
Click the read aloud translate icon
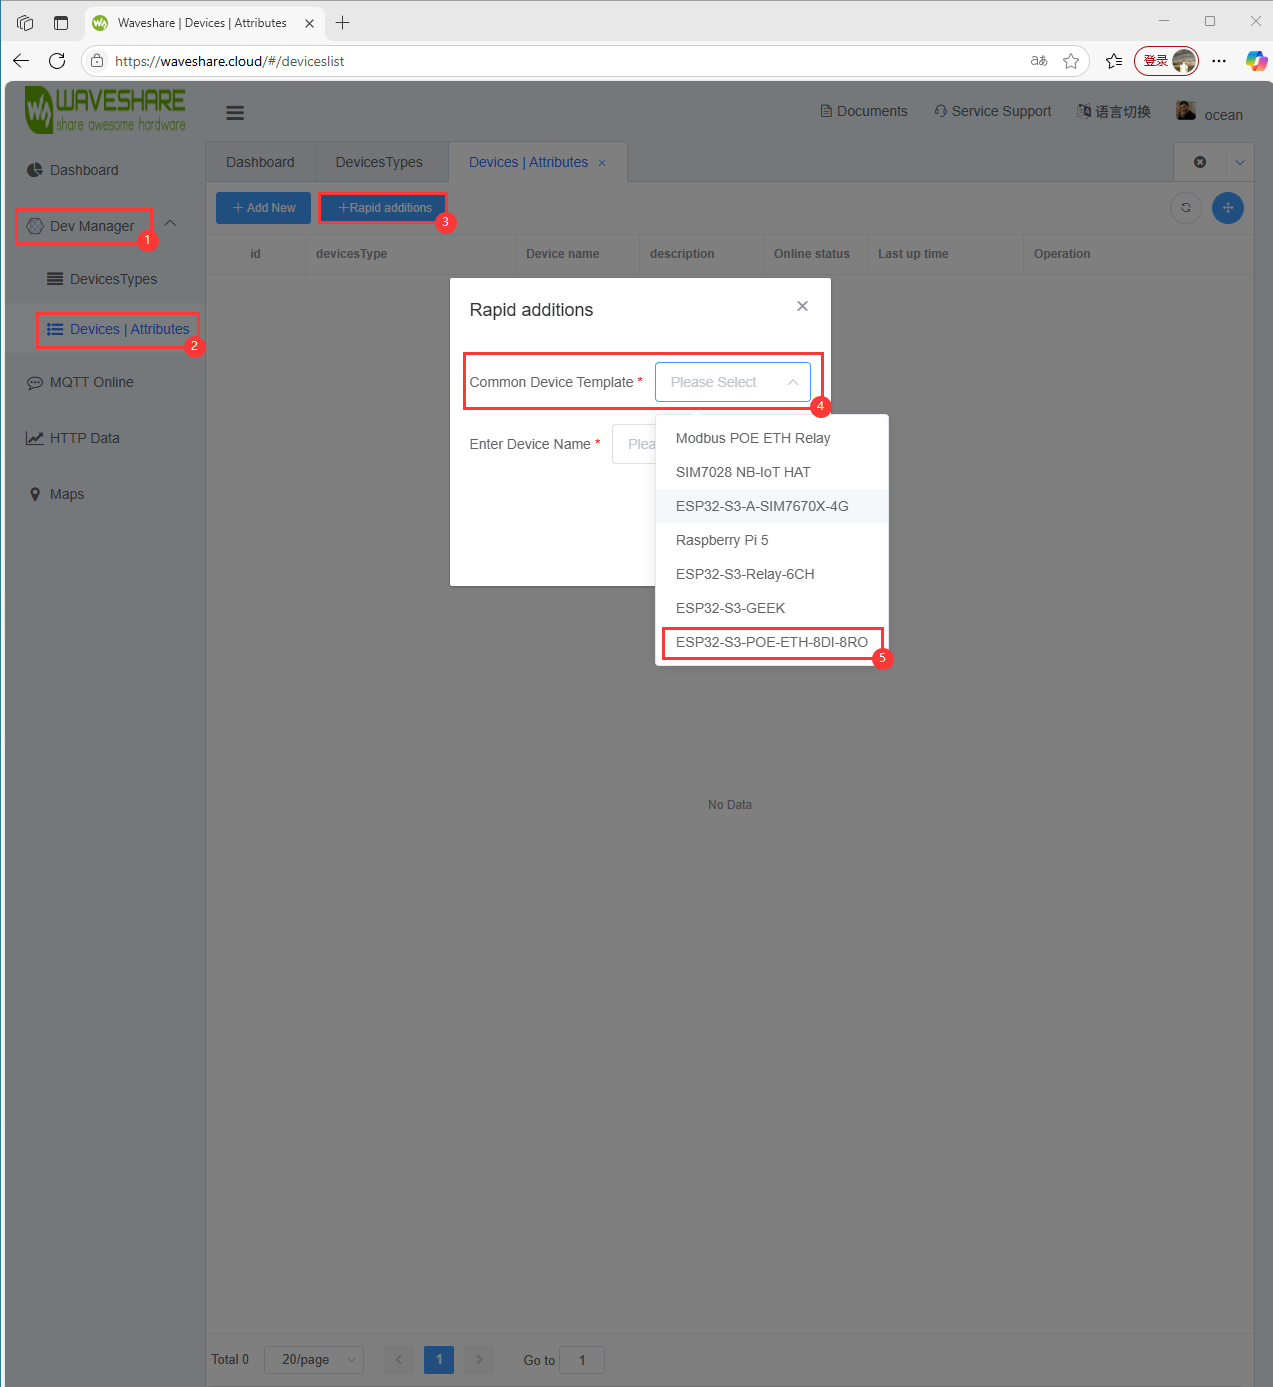[x=1039, y=61]
